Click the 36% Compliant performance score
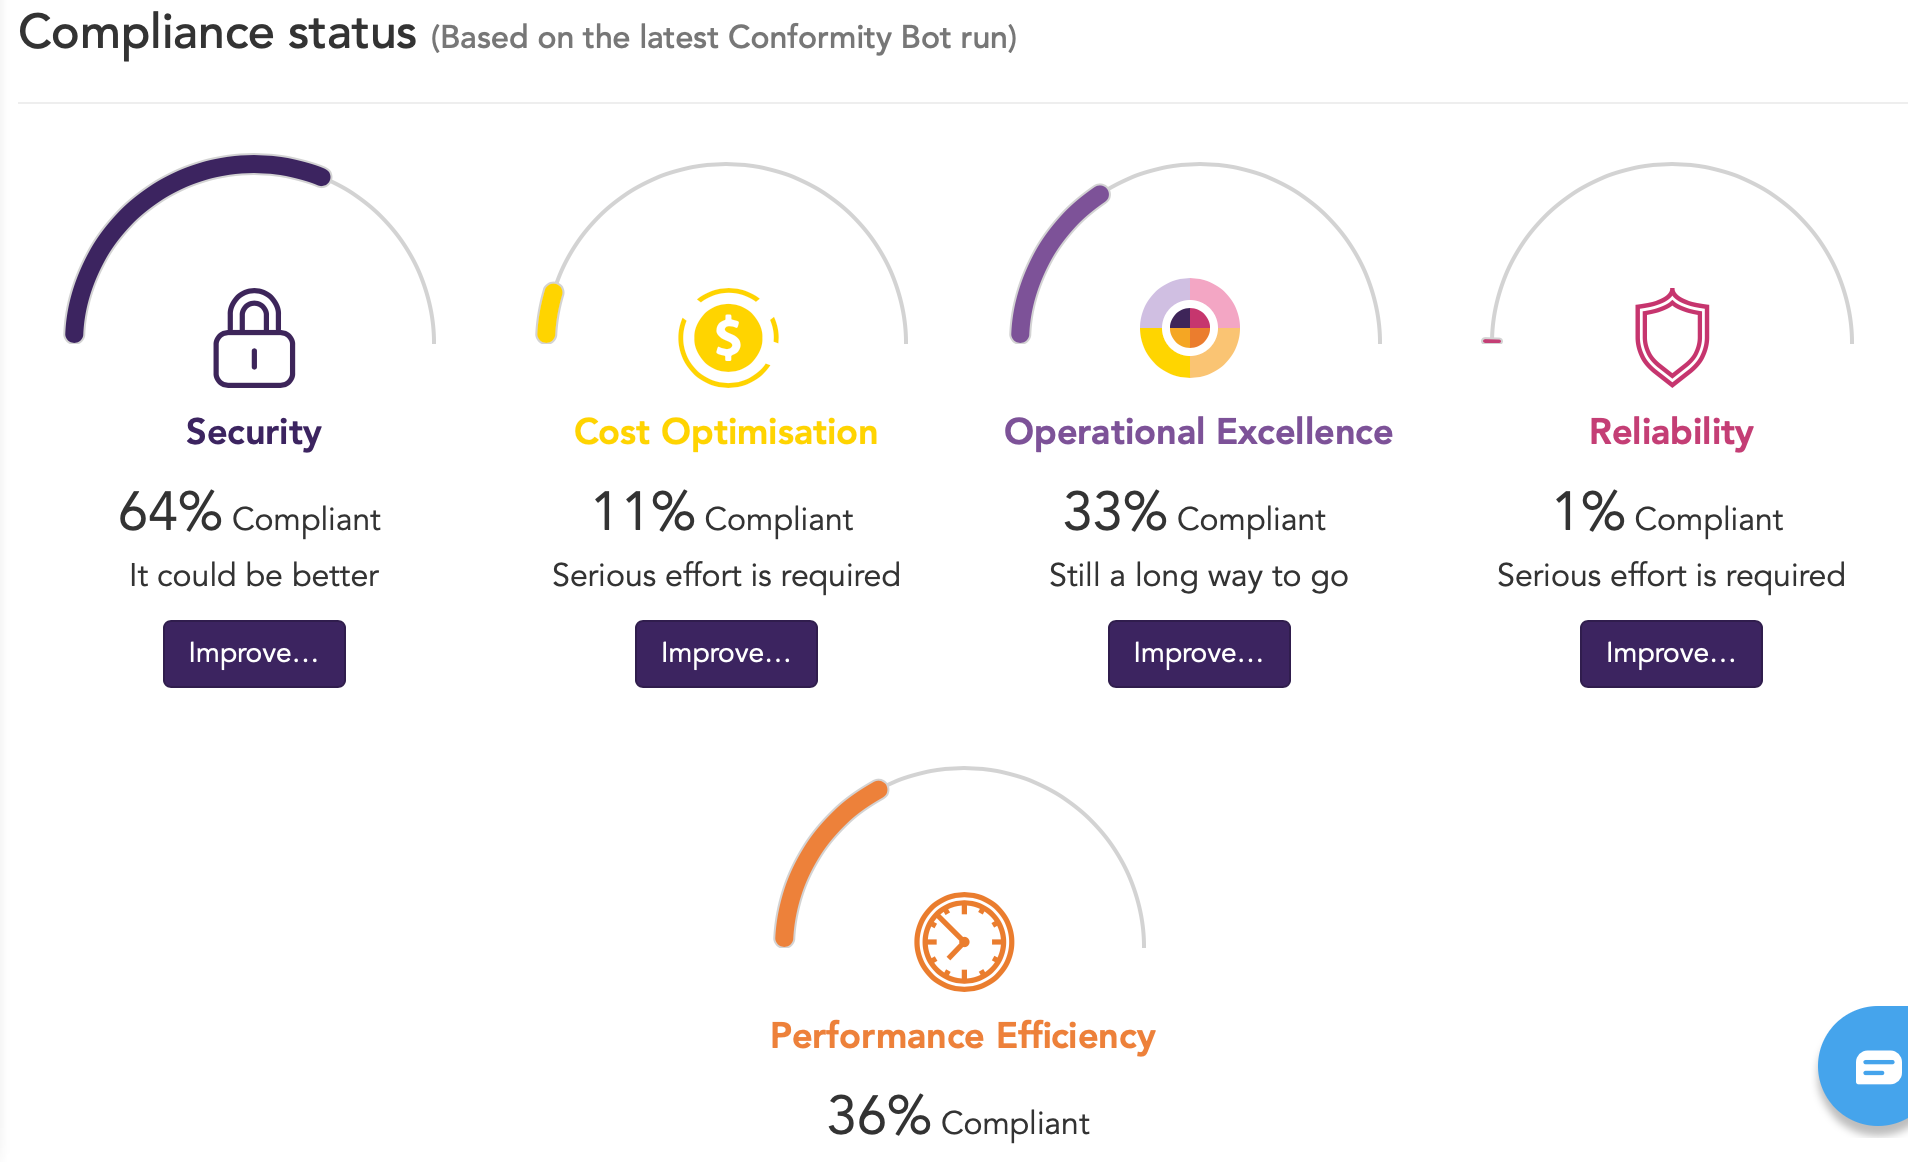This screenshot has width=1908, height=1162. (958, 1117)
